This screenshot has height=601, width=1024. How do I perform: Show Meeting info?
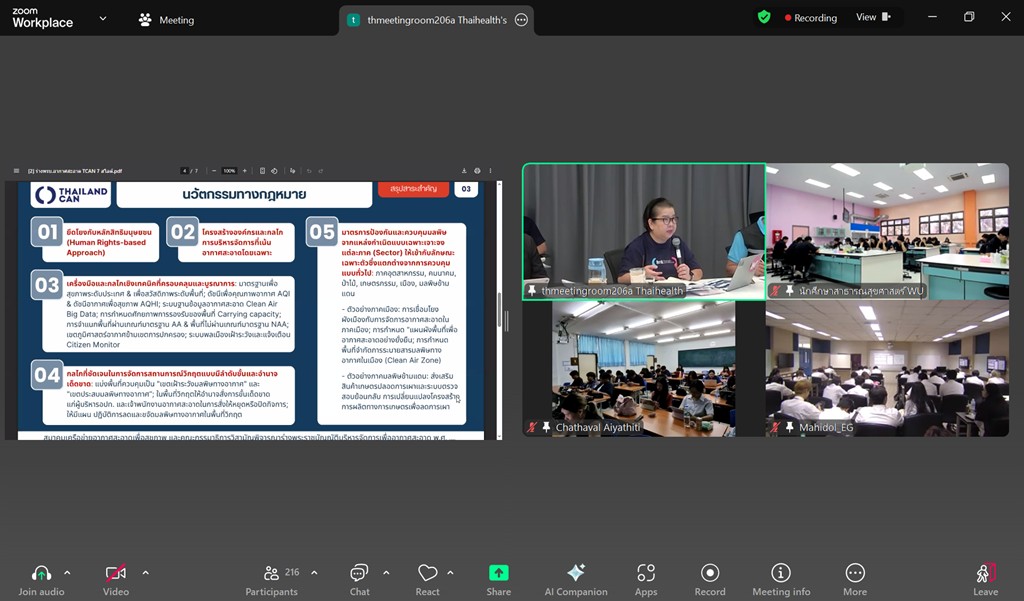click(x=781, y=579)
